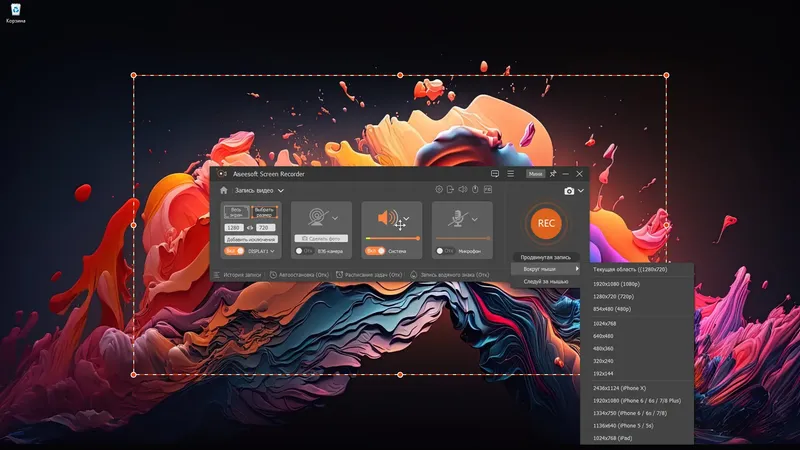
Task: Choose the 320x240 resolution
Action: pyautogui.click(x=637, y=361)
